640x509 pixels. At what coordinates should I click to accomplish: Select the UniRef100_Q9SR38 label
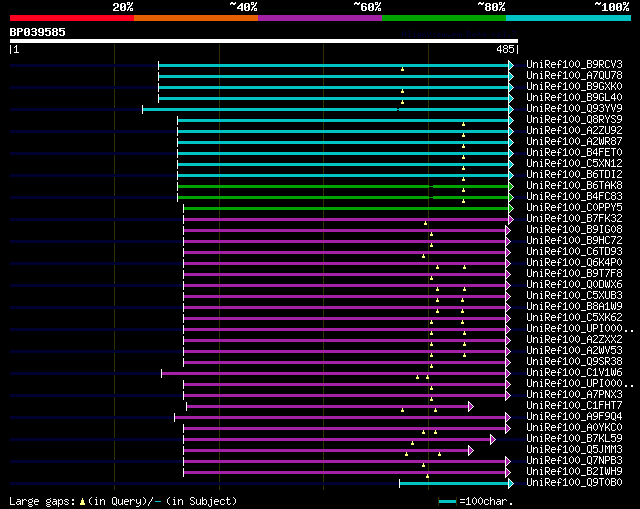coord(574,362)
